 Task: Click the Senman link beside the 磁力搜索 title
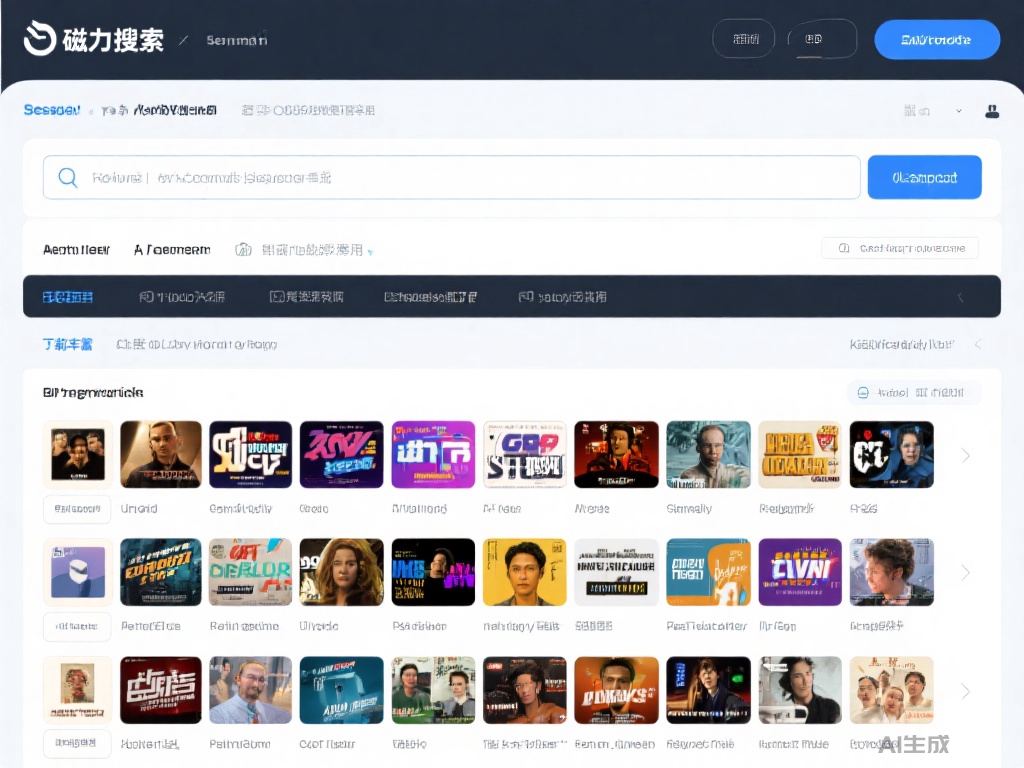[x=237, y=40]
